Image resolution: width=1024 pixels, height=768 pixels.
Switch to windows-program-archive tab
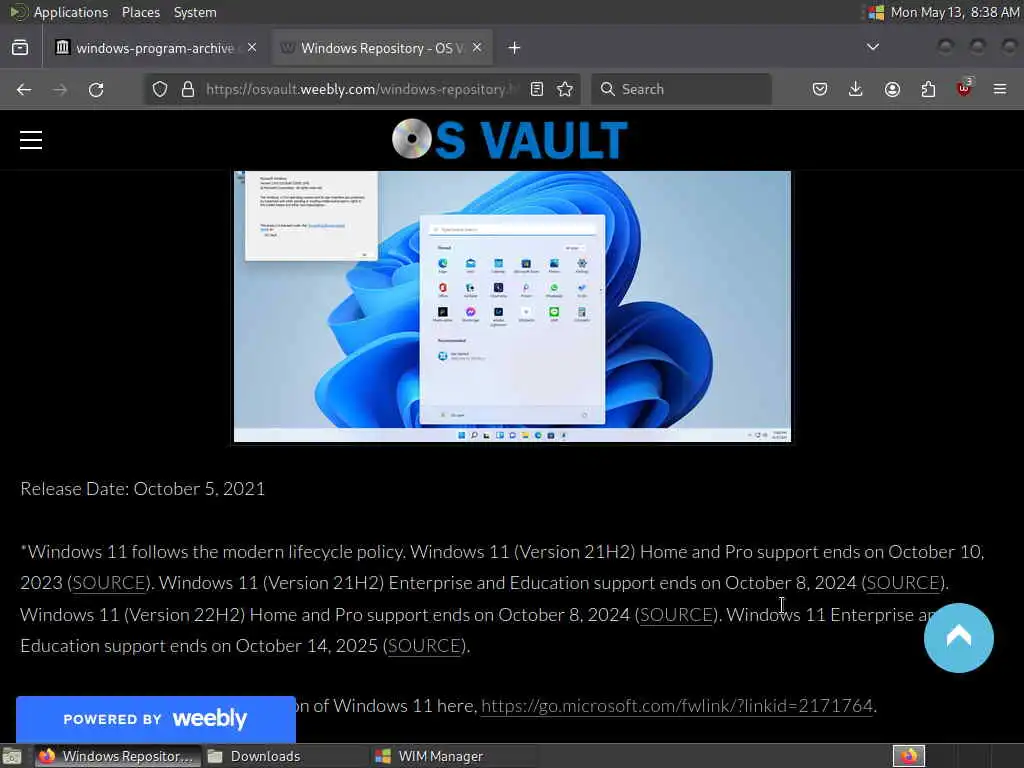[157, 48]
